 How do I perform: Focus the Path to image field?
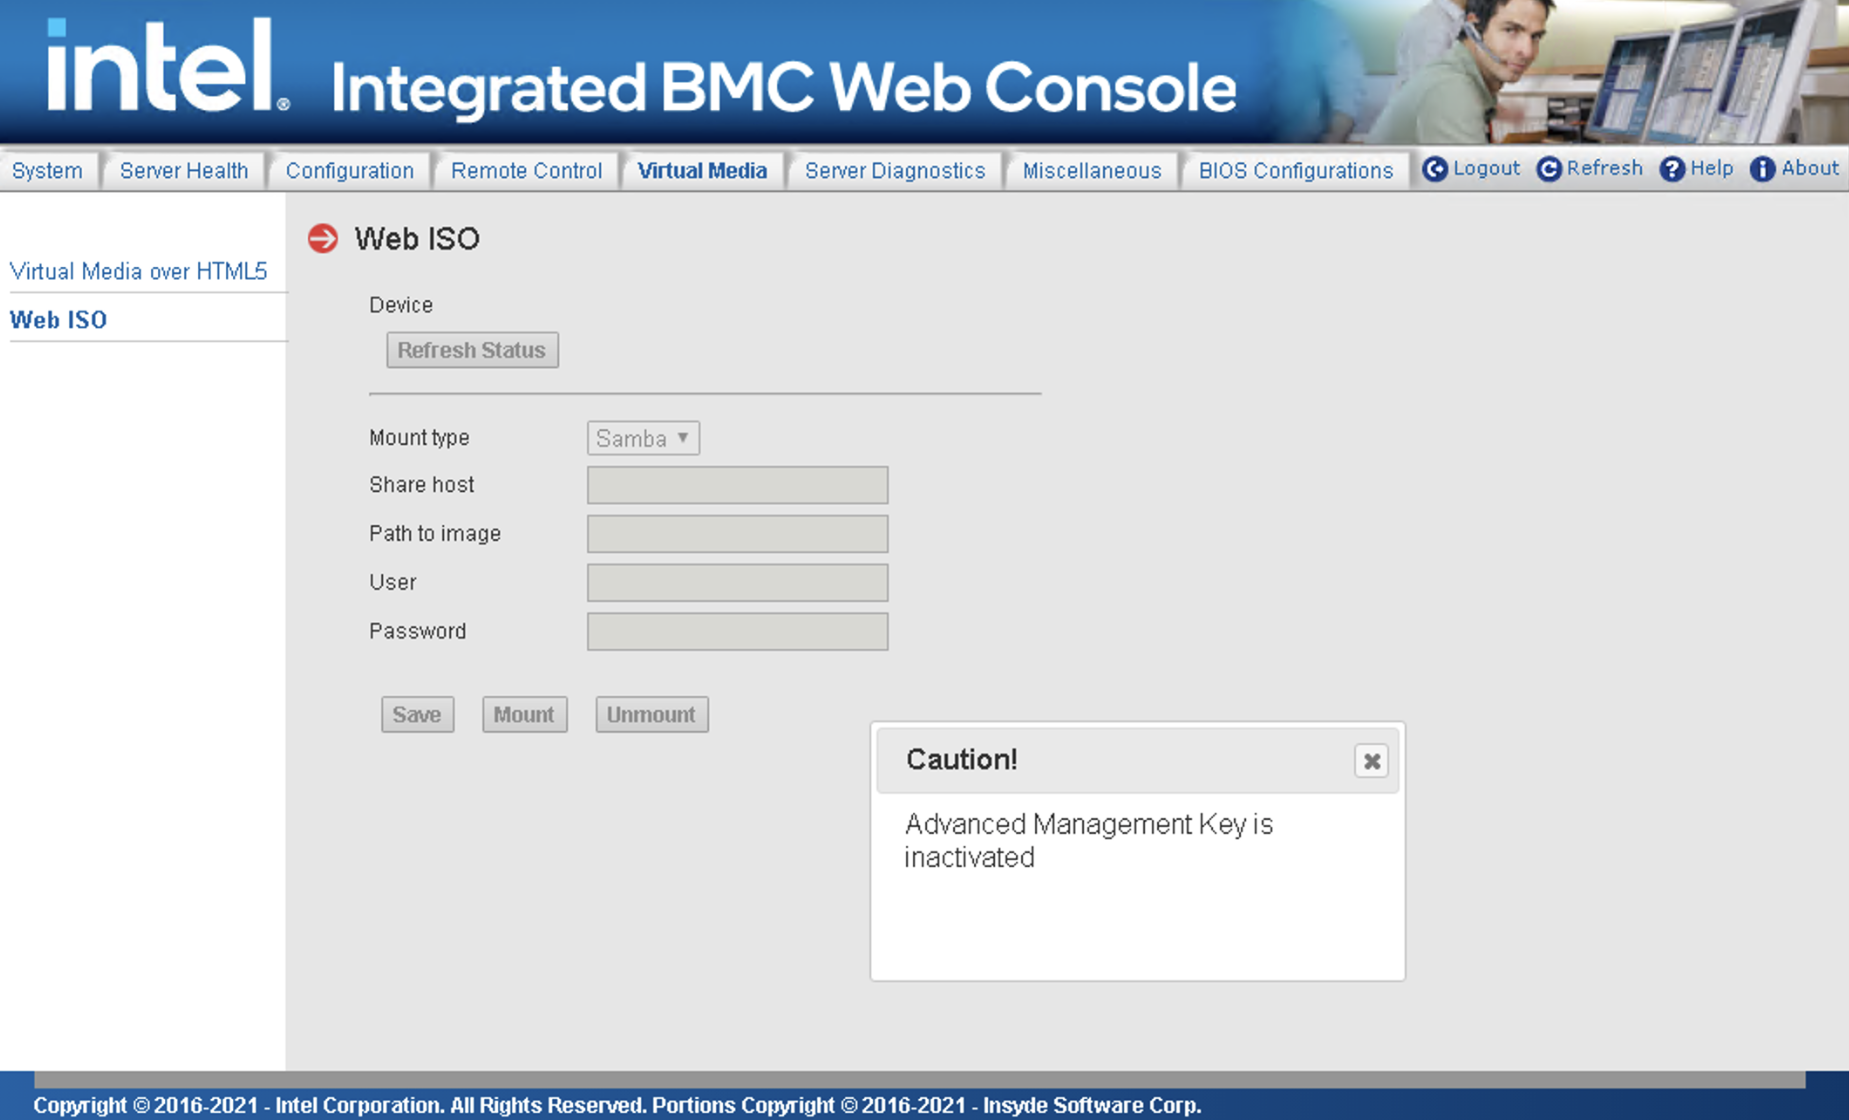(x=737, y=534)
